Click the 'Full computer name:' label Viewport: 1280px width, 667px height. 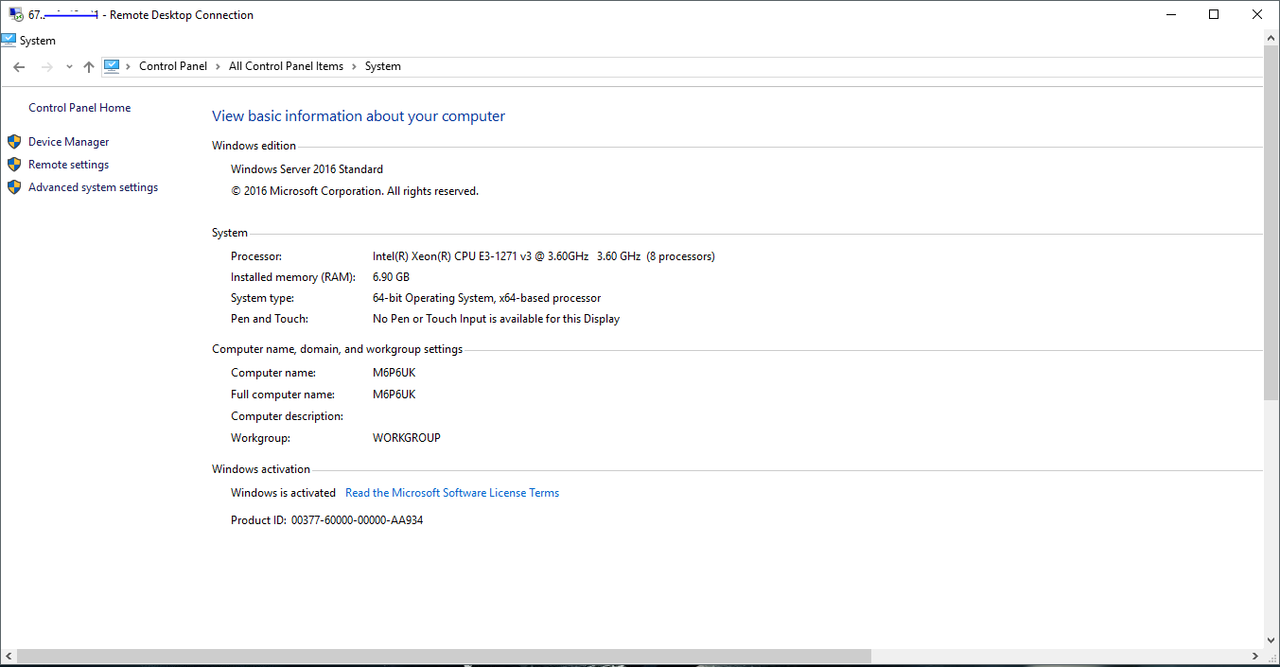[283, 395]
